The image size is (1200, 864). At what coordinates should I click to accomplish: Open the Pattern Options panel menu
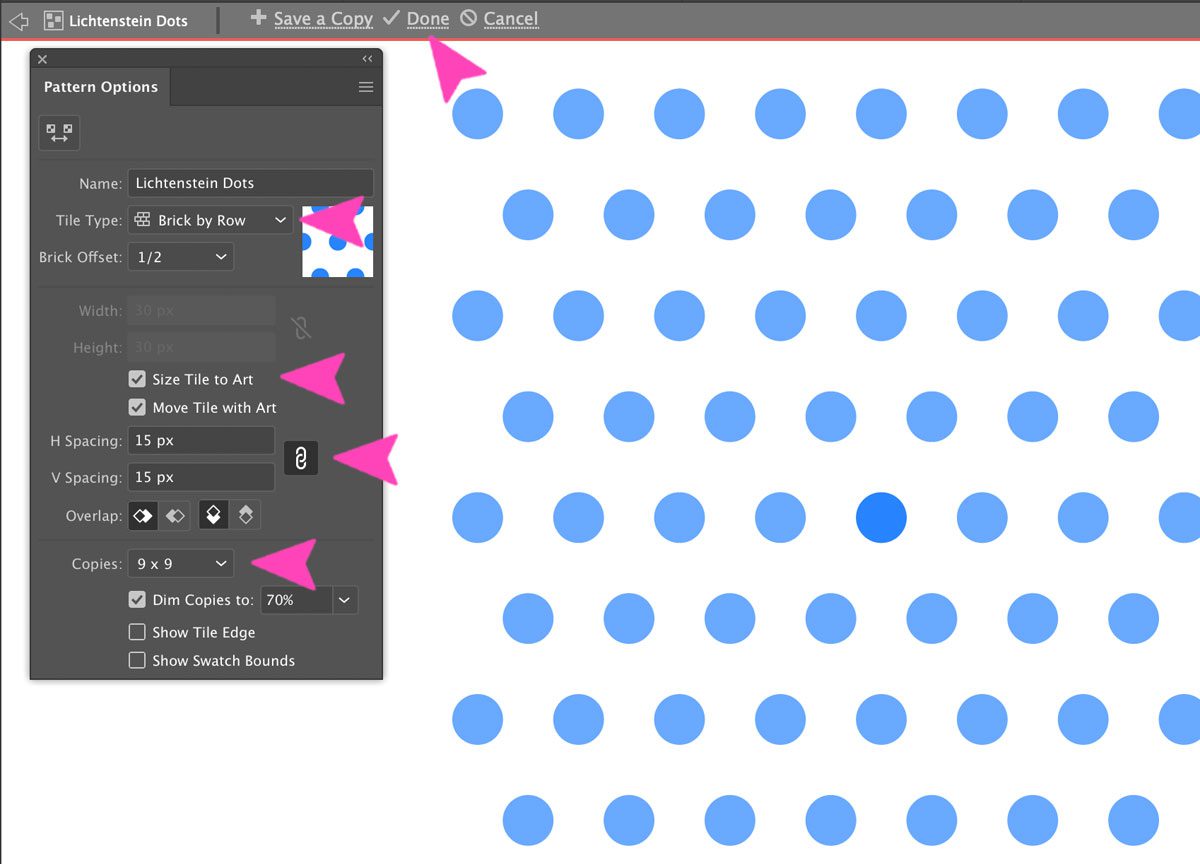click(366, 87)
